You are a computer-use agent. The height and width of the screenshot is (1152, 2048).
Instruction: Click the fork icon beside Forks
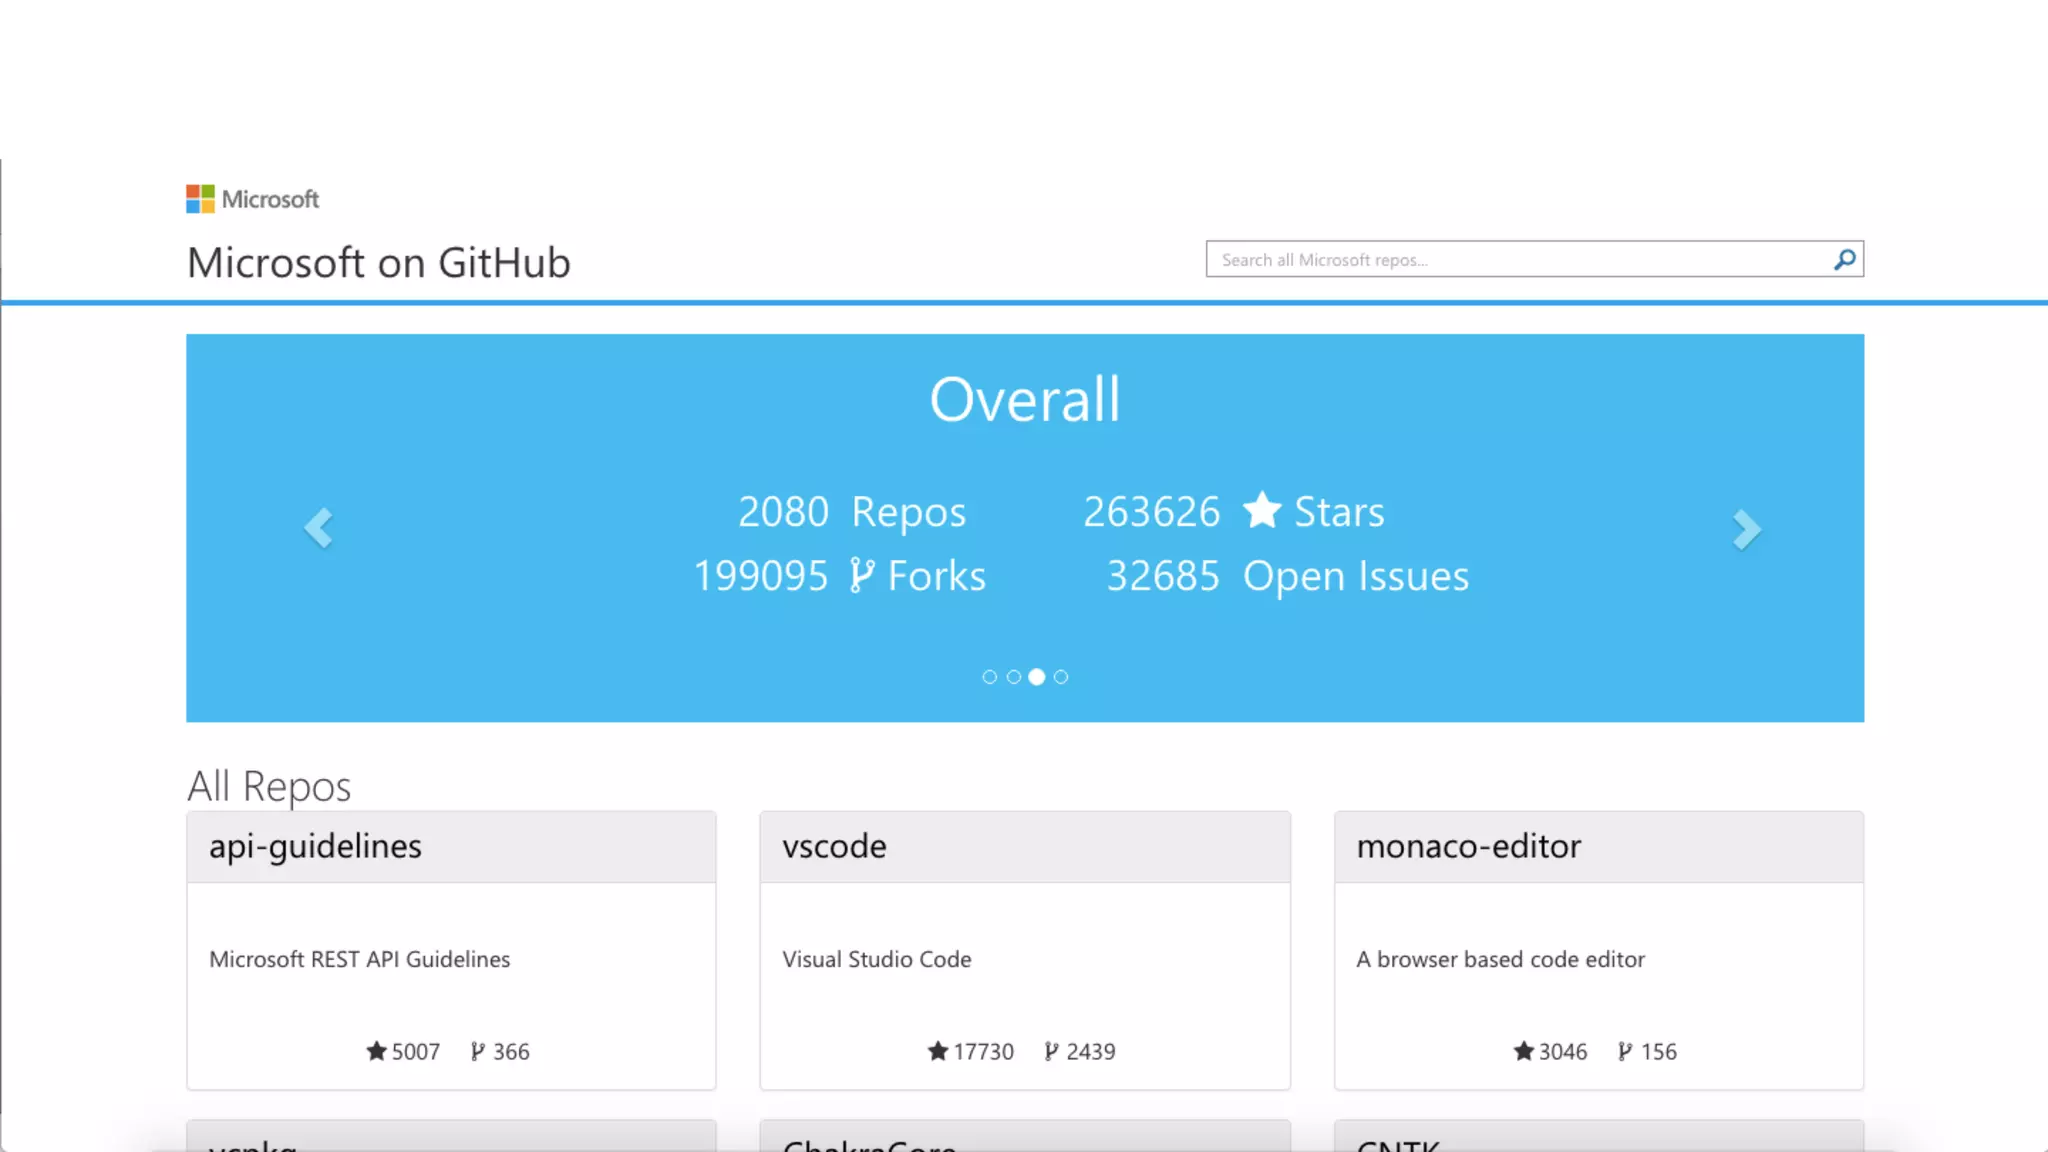861,576
